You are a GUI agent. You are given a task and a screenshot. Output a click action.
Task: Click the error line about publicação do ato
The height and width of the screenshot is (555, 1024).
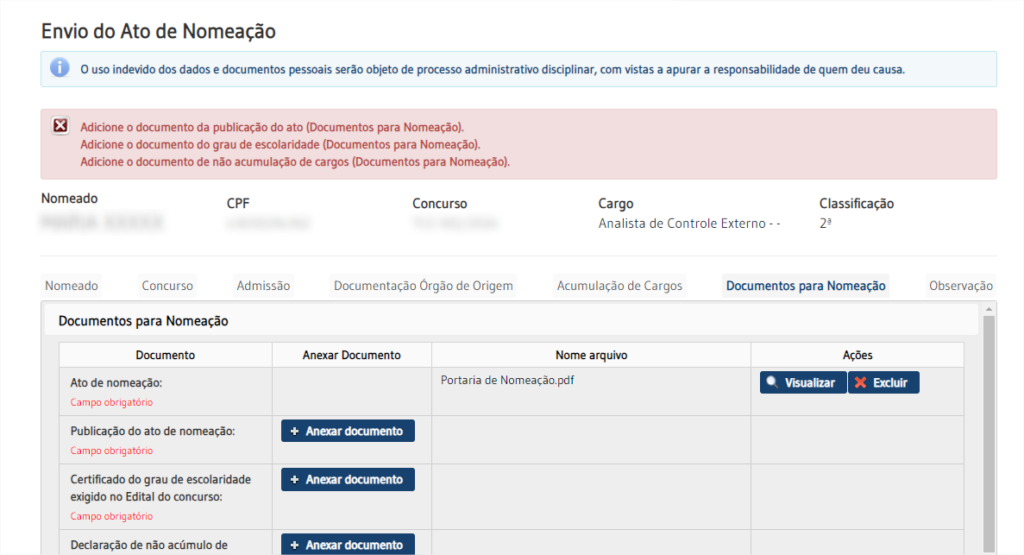click(x=272, y=127)
